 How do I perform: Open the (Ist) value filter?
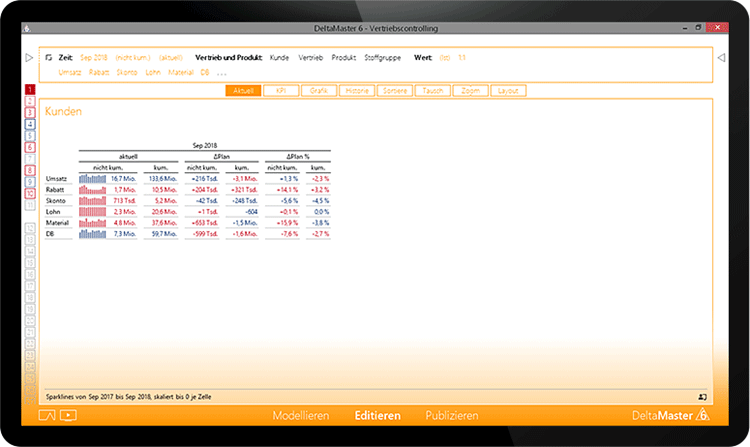pos(445,57)
